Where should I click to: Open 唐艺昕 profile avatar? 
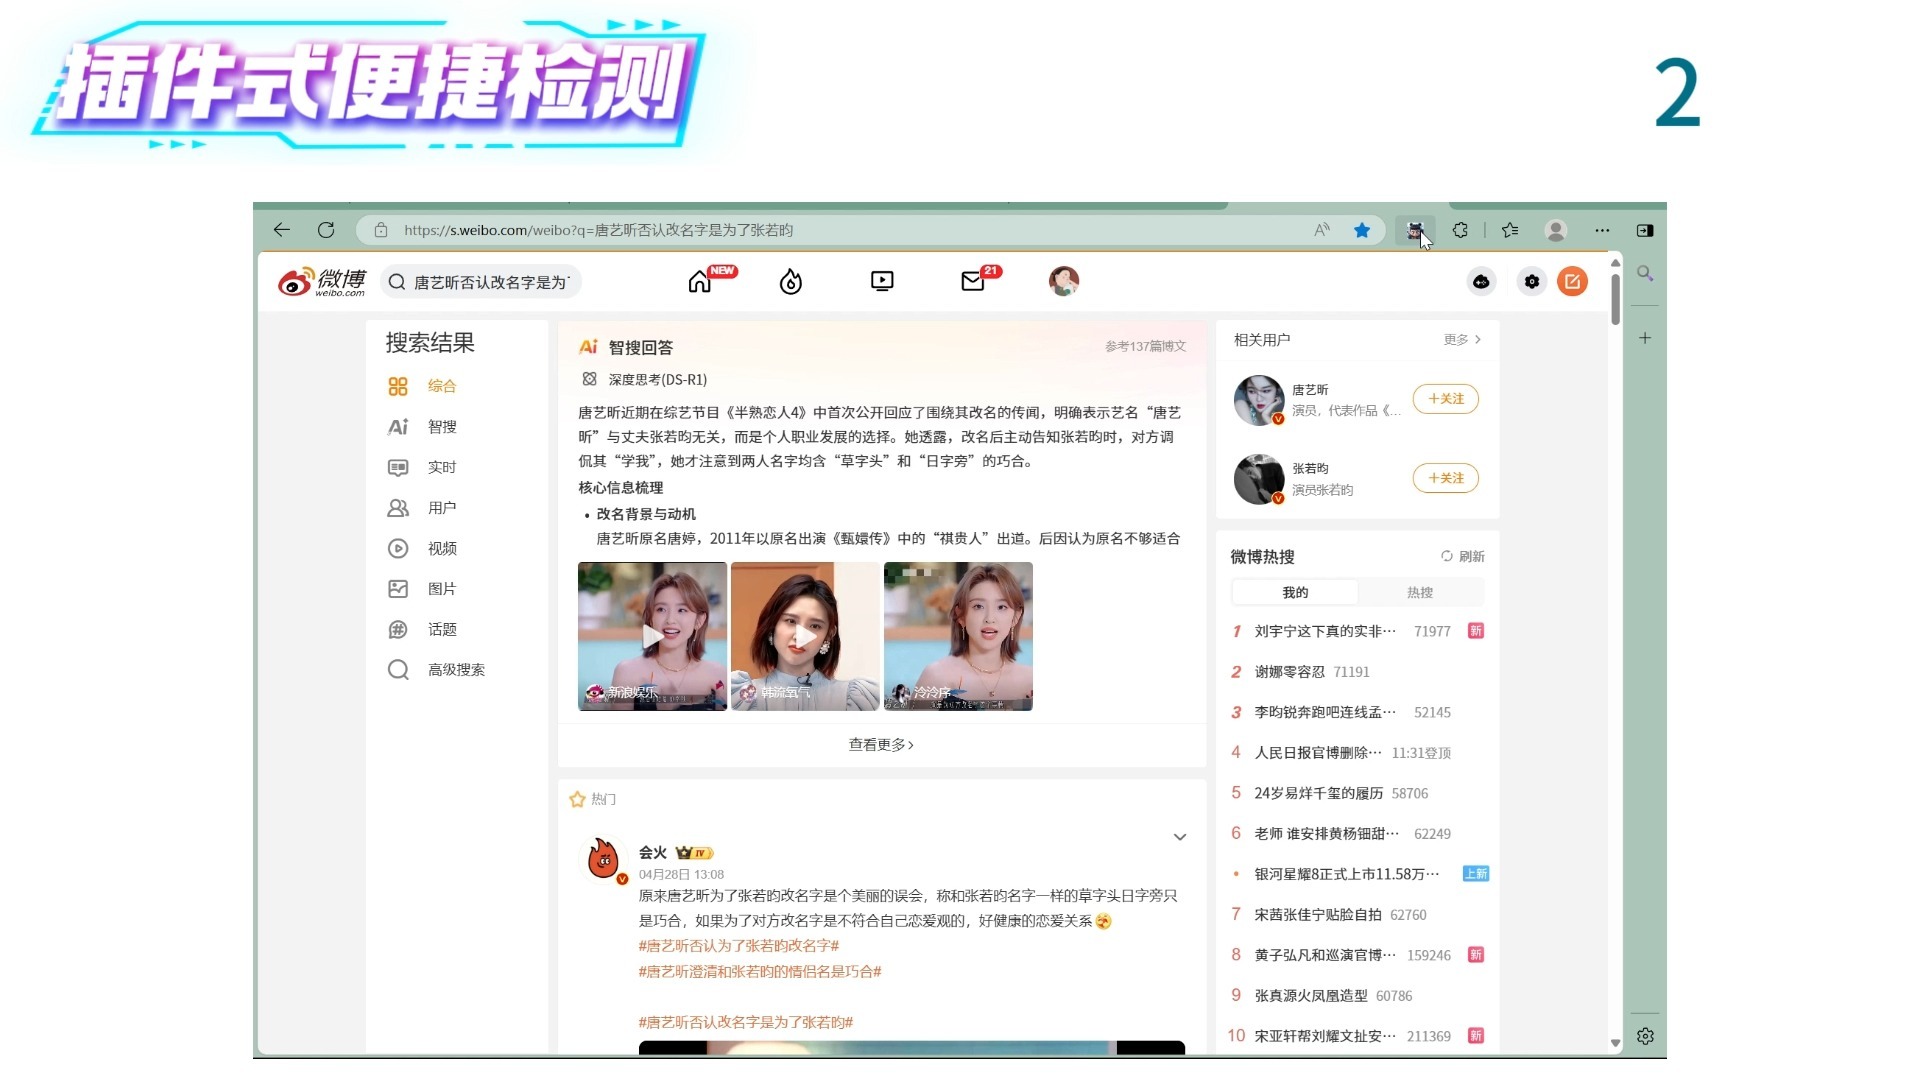pyautogui.click(x=1259, y=400)
